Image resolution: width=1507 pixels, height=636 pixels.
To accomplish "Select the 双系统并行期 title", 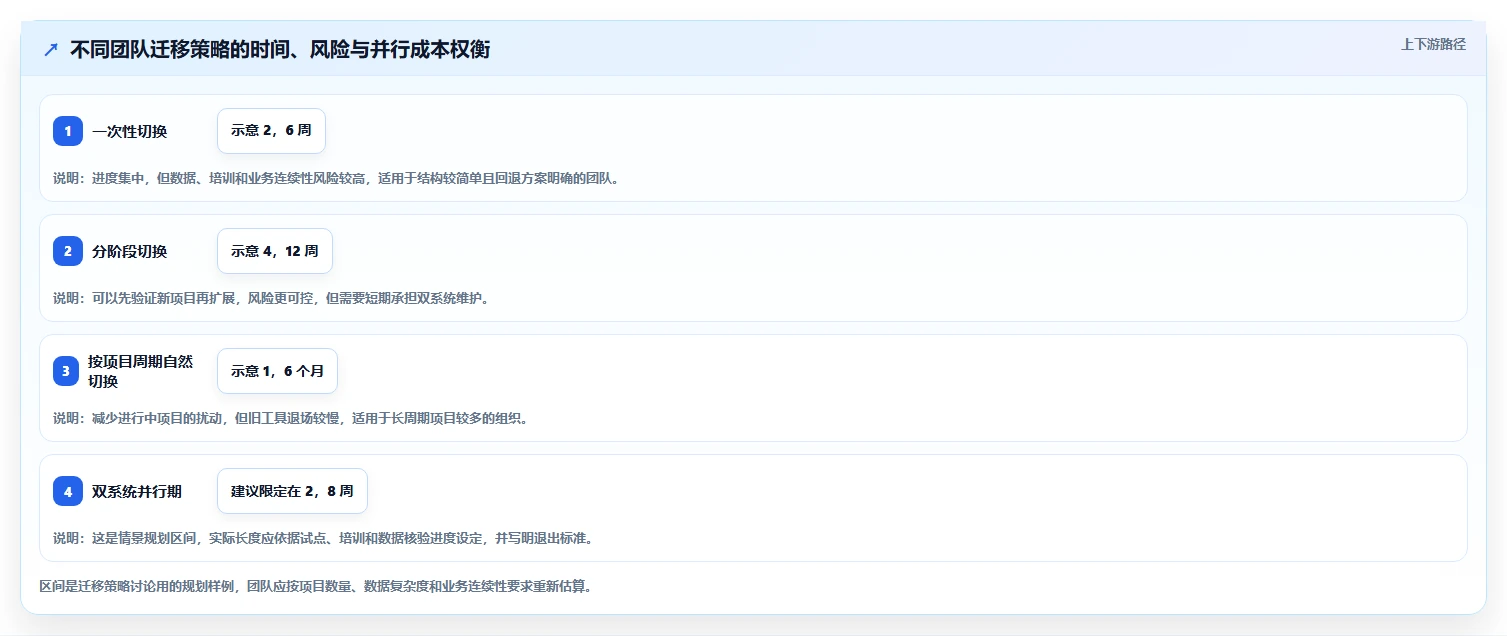I will (x=137, y=491).
